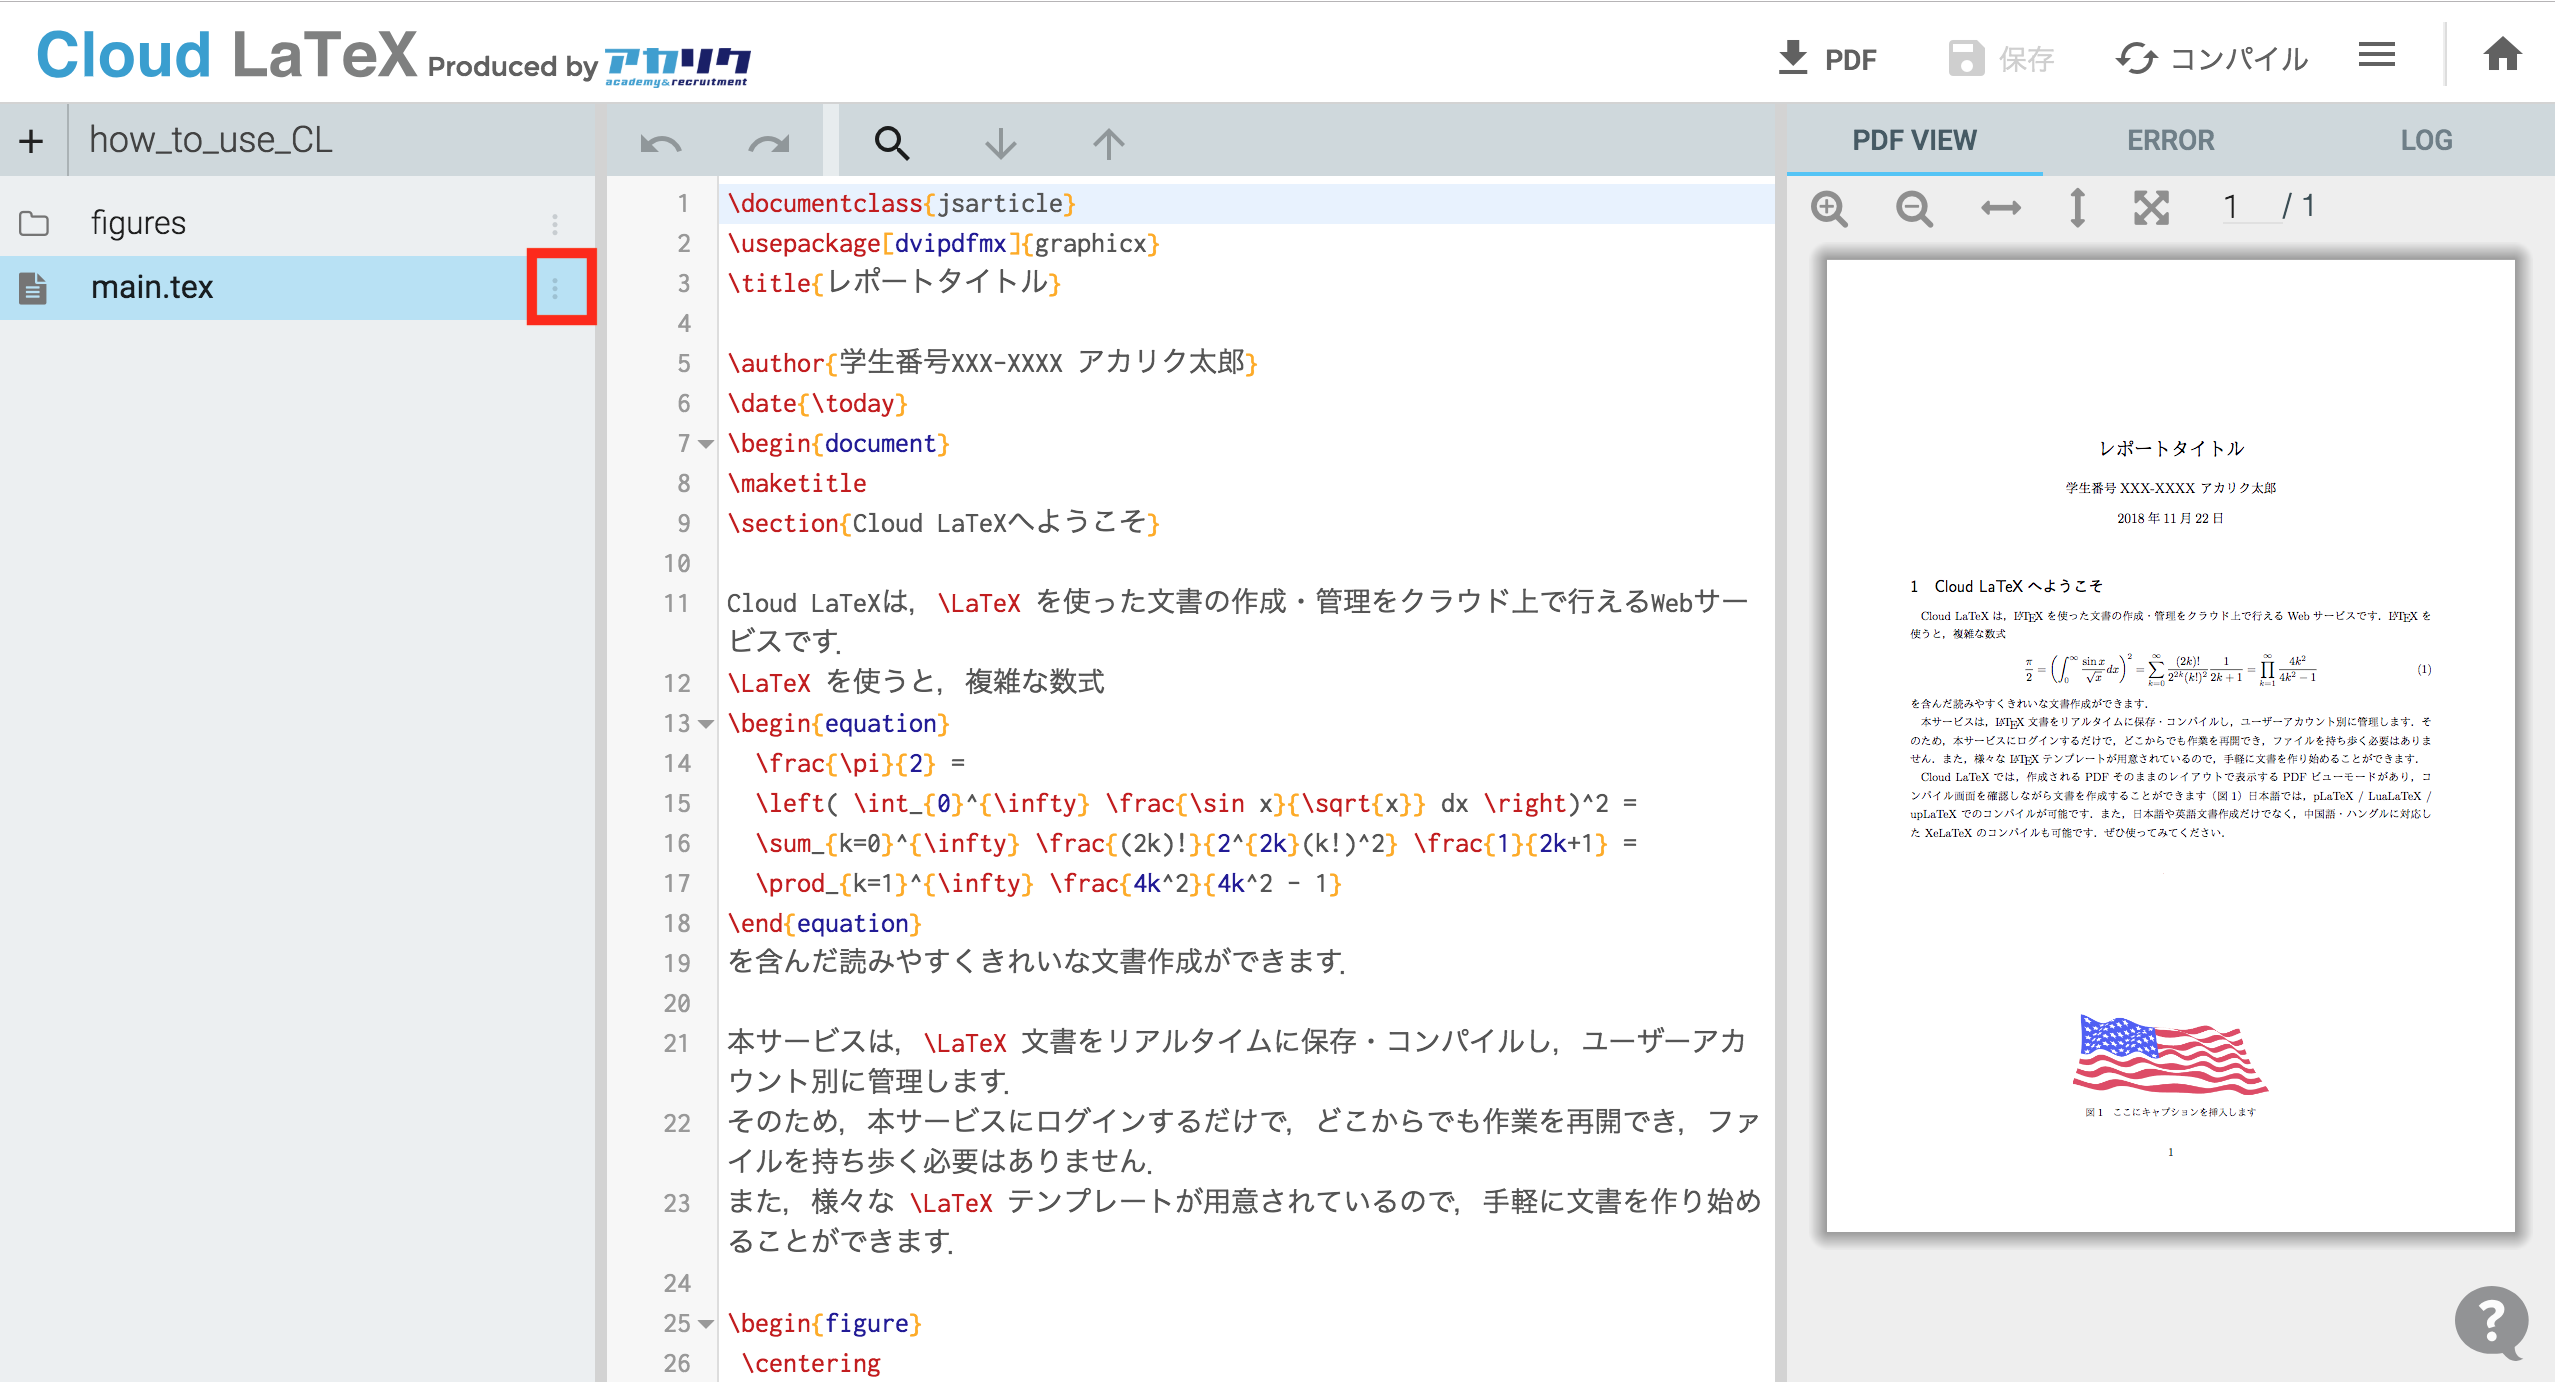This screenshot has height=1382, width=2555.
Task: Open the hamburger menu
Action: pyautogui.click(x=2377, y=55)
